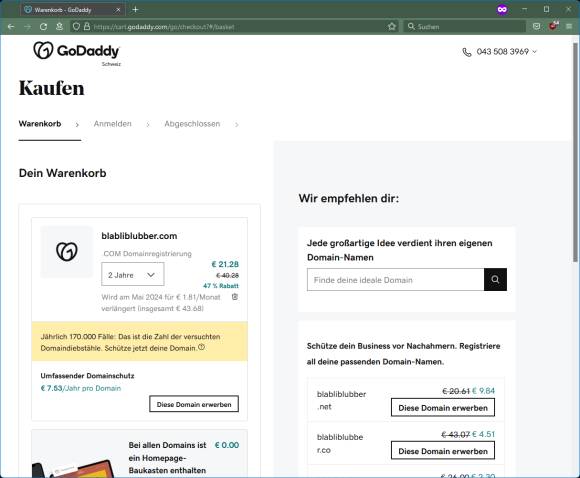Click the Wir empfehlen dir: heading
This screenshot has height=478, width=580.
[349, 198]
